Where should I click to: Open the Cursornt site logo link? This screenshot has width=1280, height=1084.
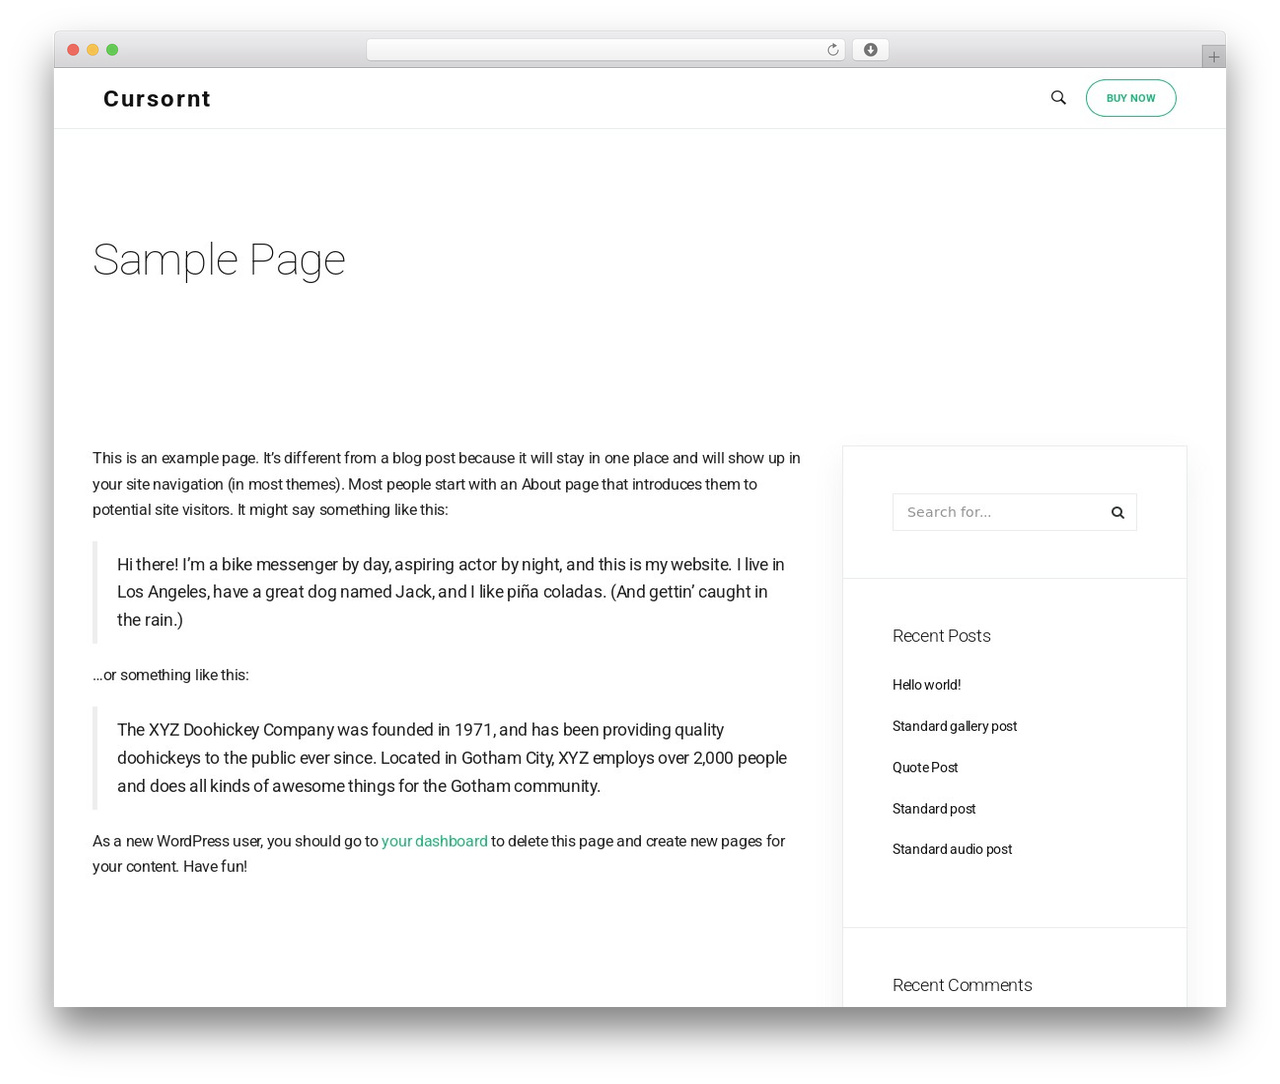(157, 98)
